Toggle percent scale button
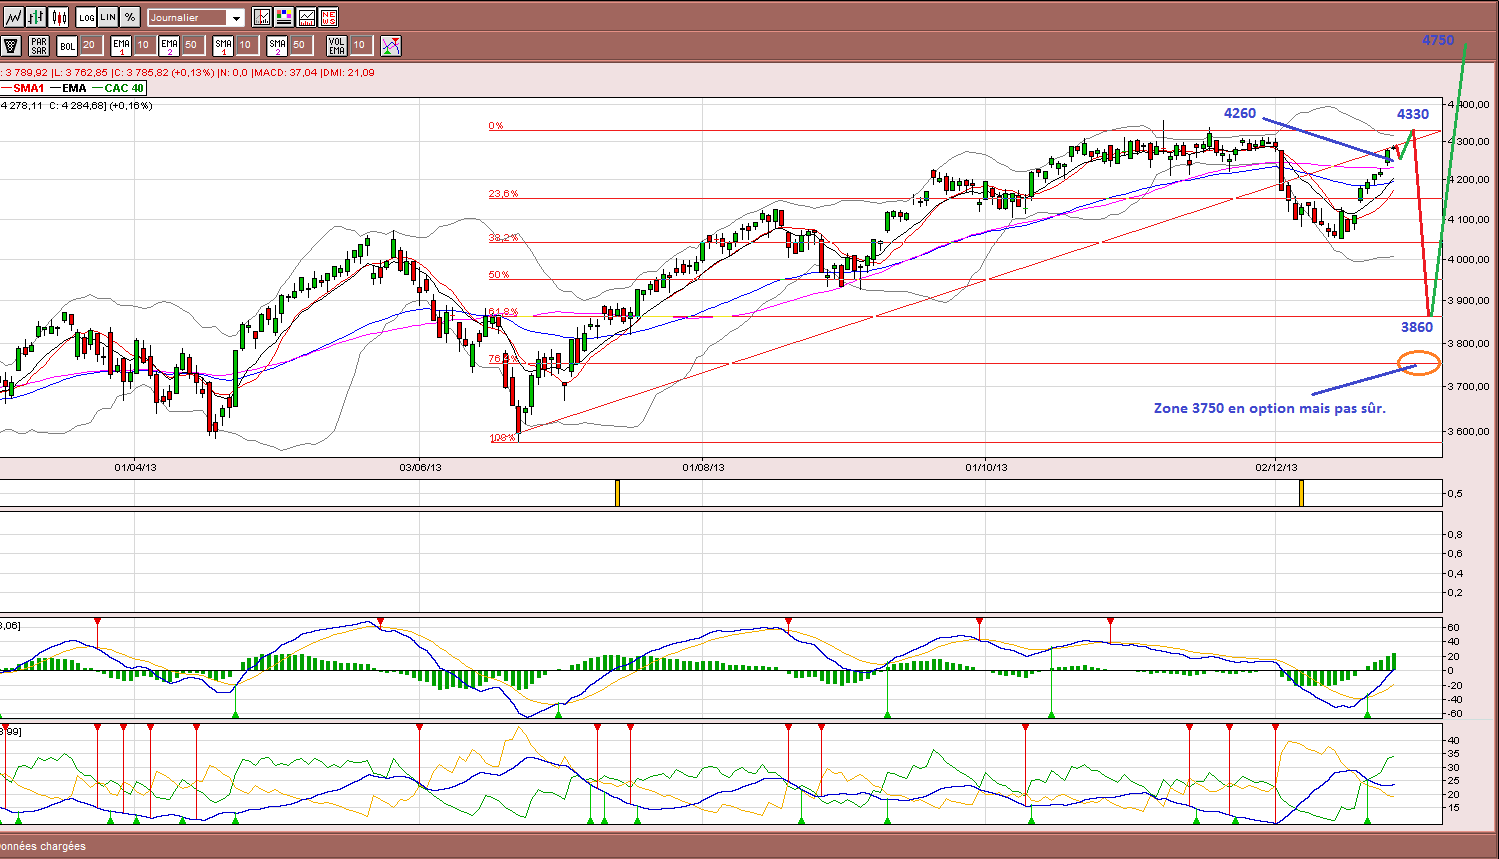 coord(130,17)
